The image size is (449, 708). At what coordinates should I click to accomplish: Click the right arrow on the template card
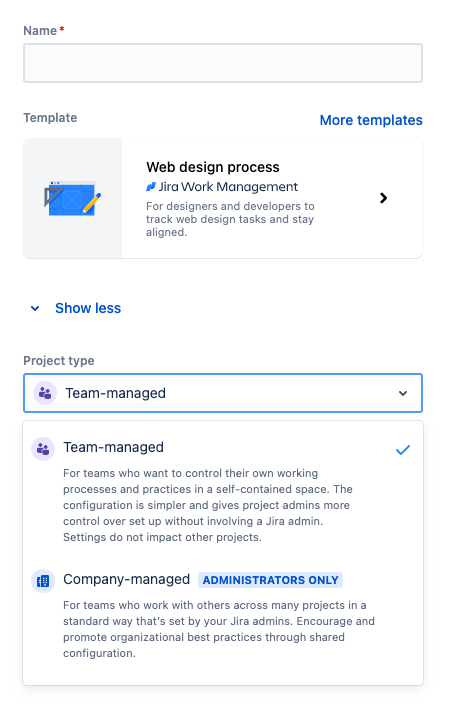coord(384,198)
